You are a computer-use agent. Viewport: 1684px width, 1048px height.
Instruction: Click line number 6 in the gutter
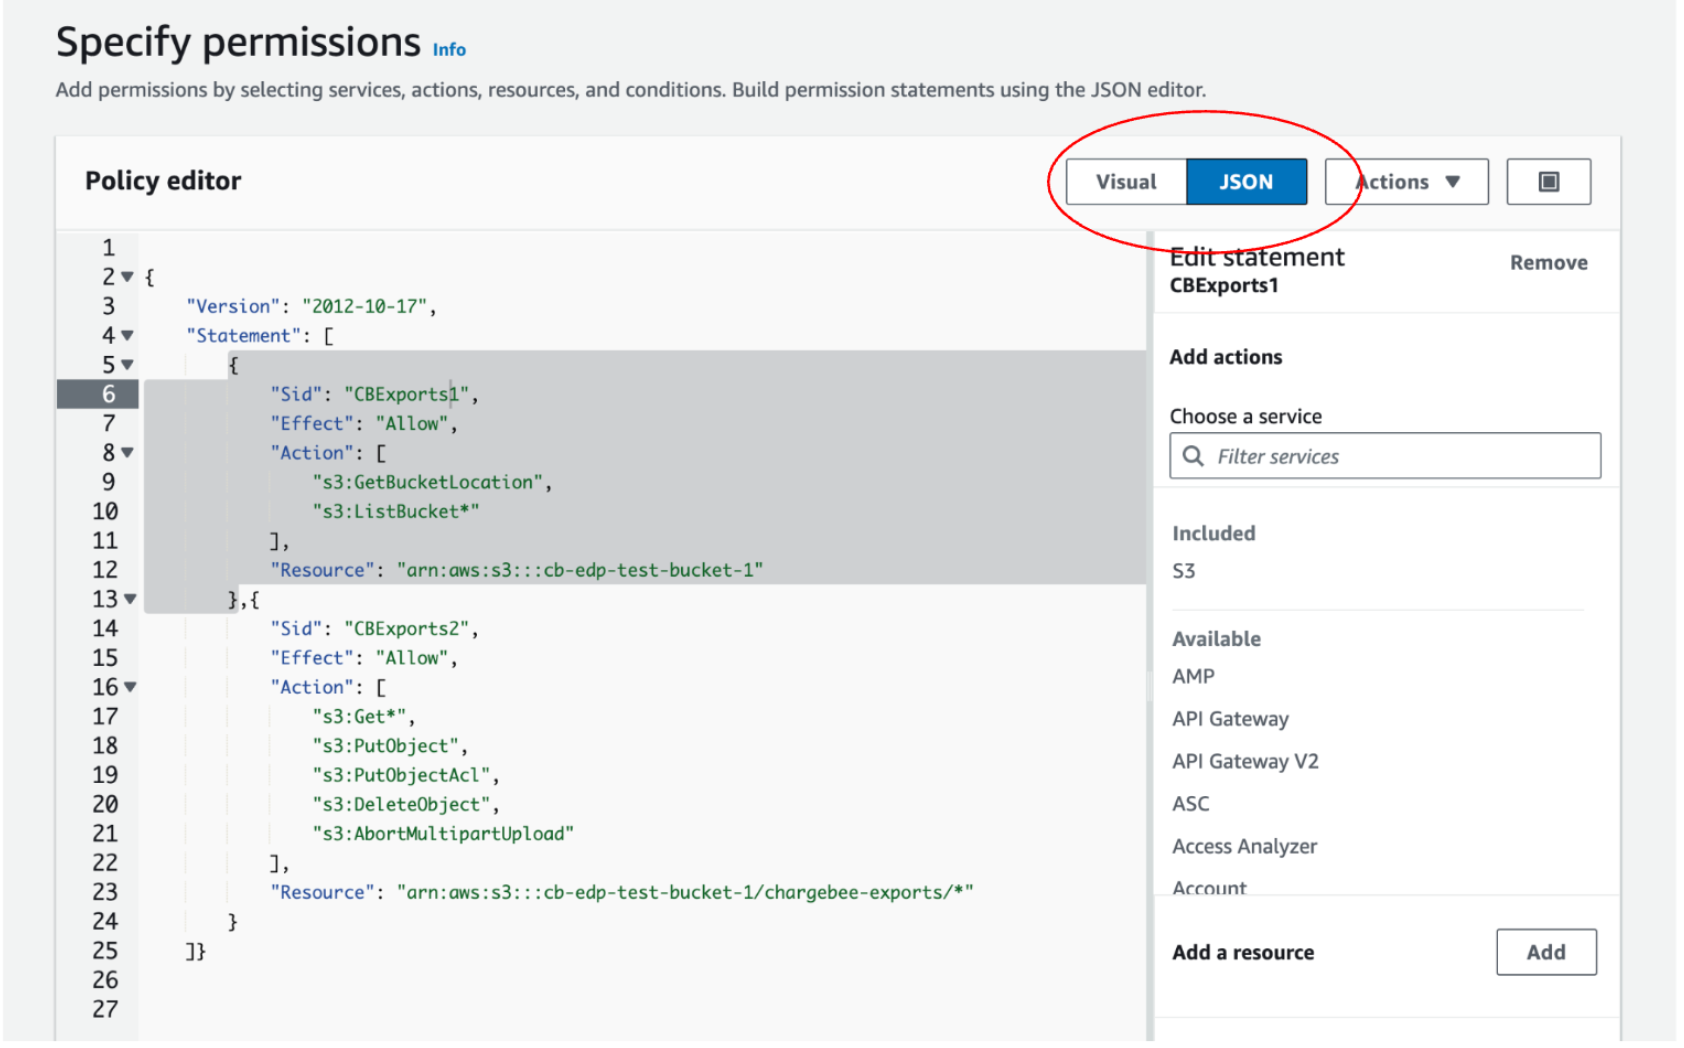108,394
